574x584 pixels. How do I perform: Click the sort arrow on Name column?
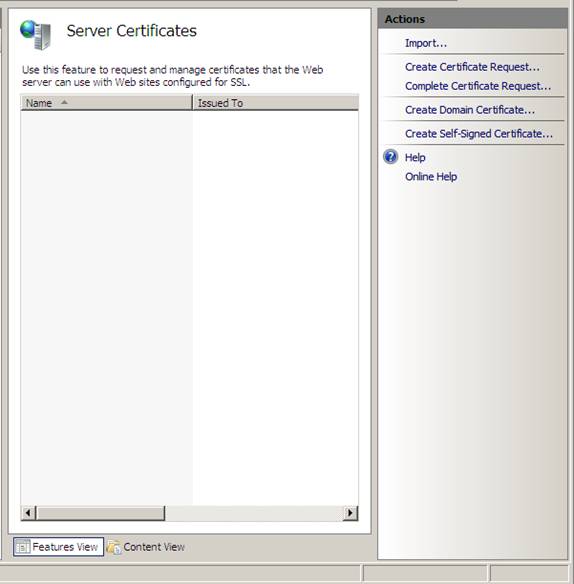(x=64, y=102)
